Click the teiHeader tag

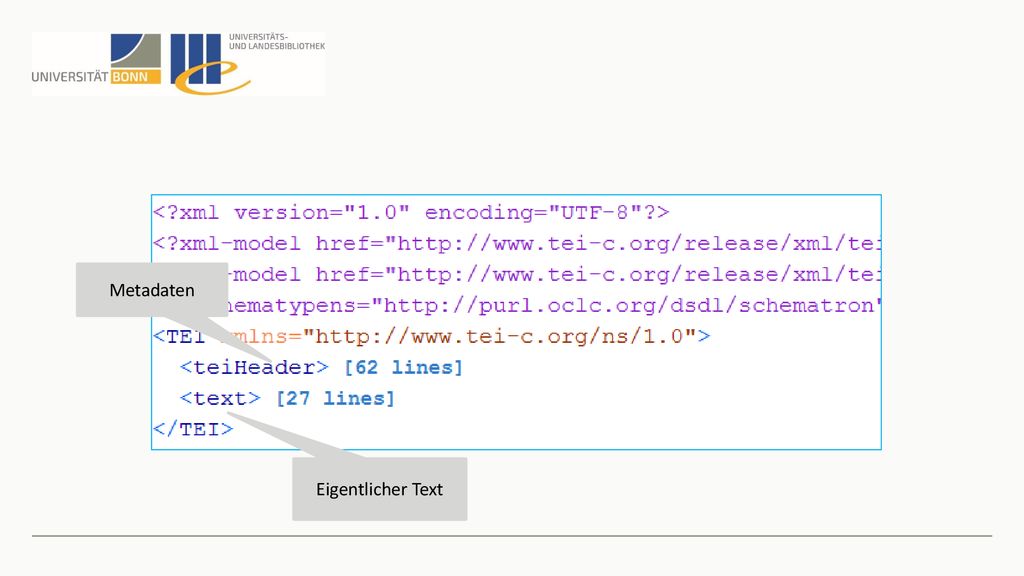[x=254, y=368]
